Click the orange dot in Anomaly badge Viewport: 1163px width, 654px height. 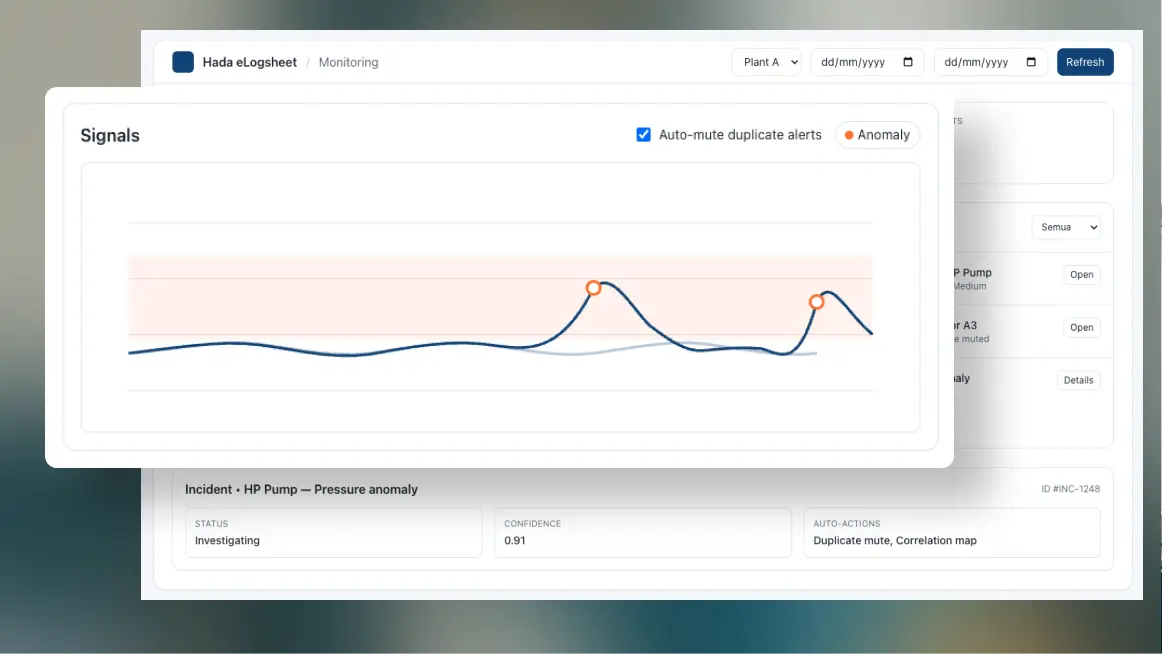tap(849, 135)
